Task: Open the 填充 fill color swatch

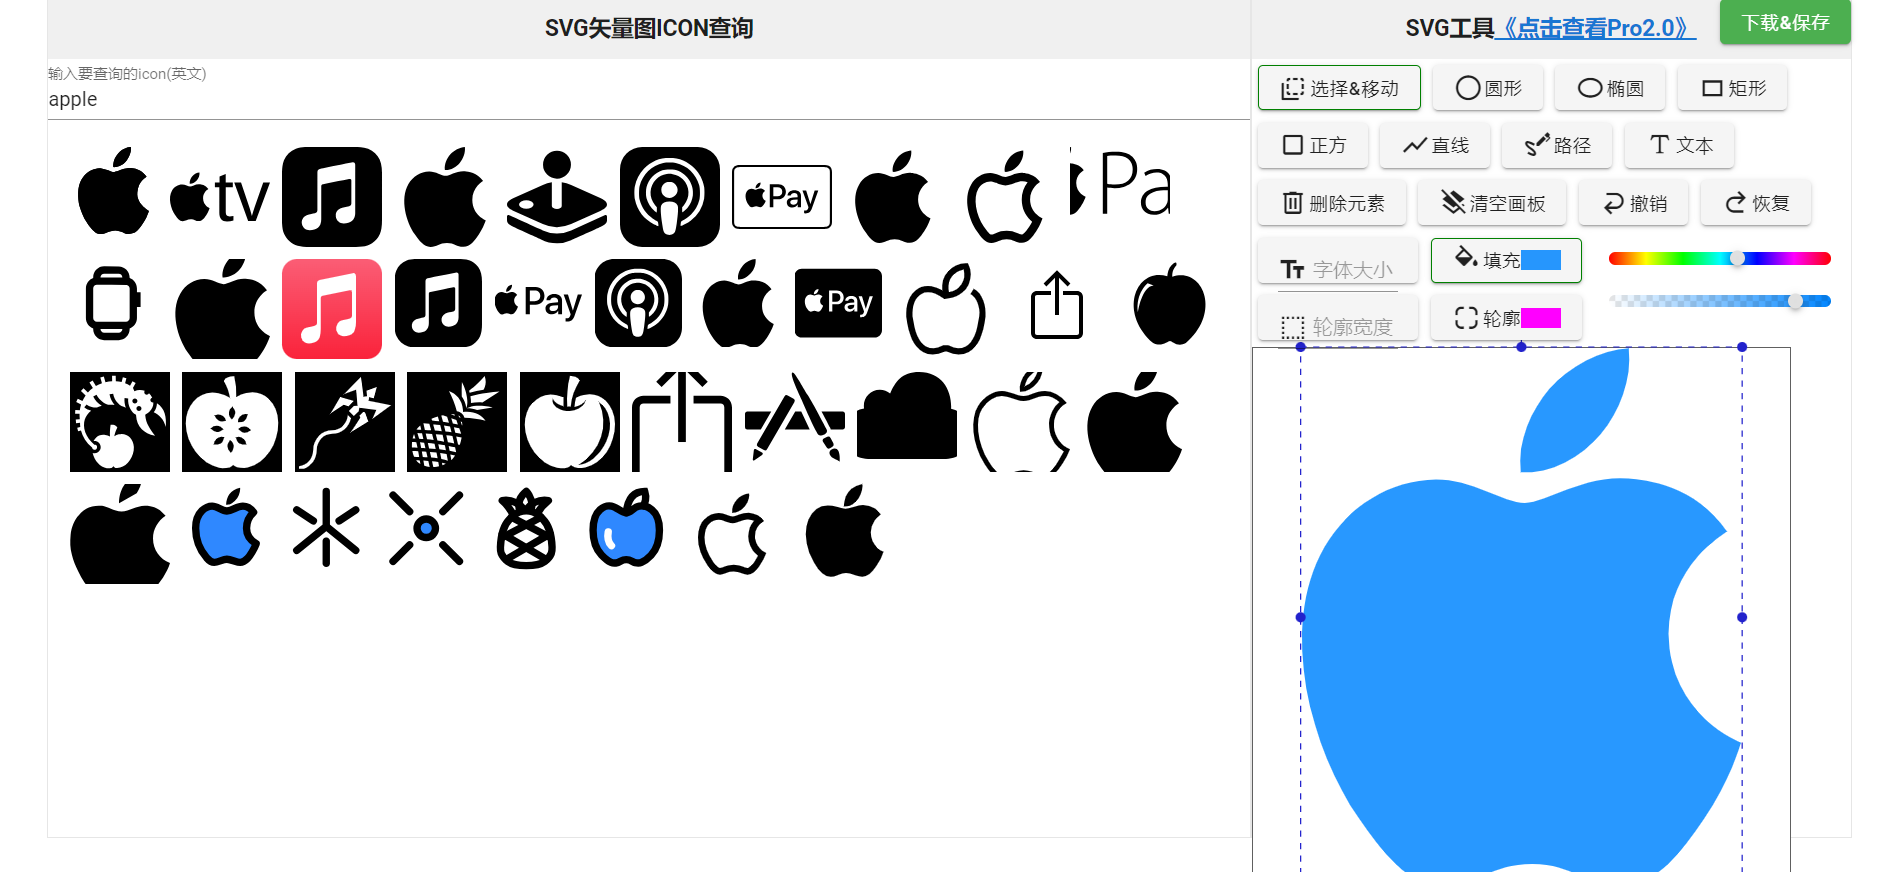Action: pyautogui.click(x=1541, y=260)
